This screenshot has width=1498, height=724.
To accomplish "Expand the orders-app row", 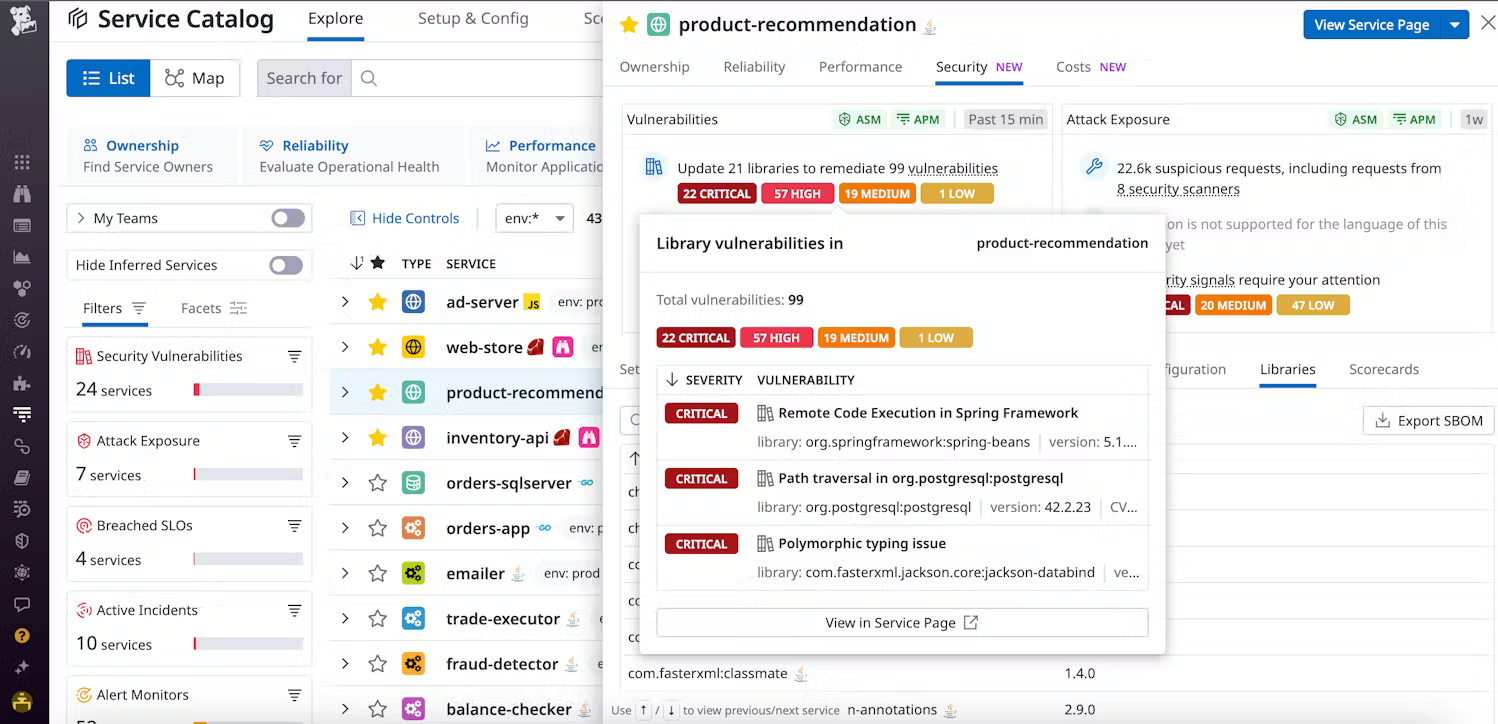I will click(345, 528).
